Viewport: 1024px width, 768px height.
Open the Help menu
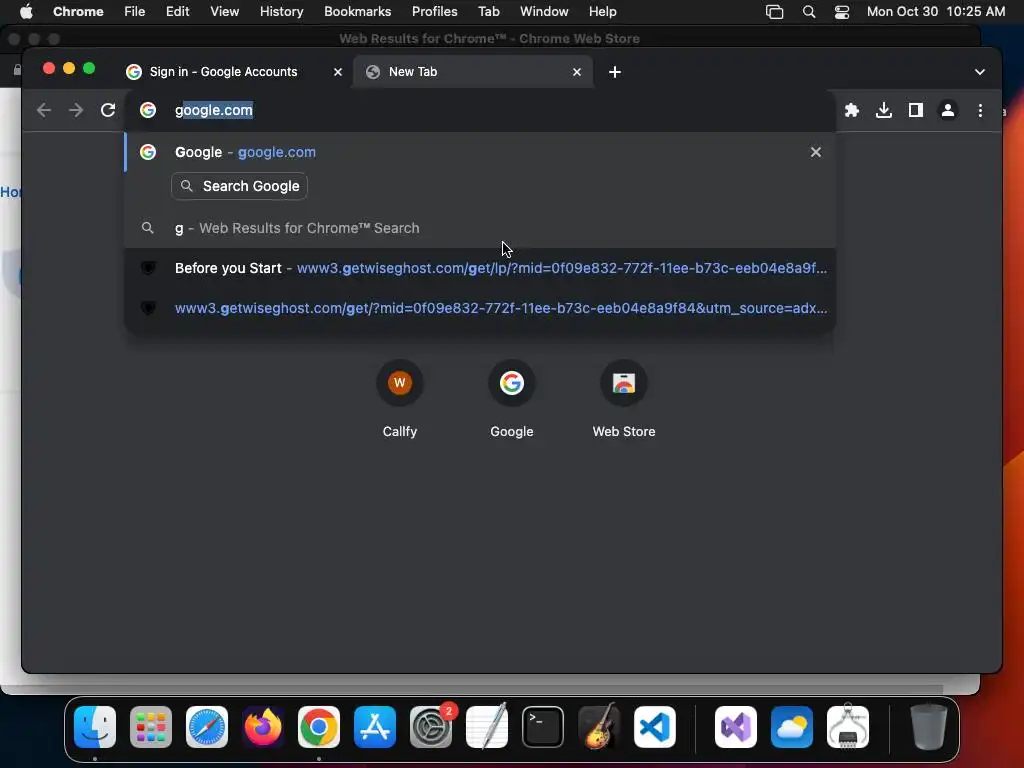tap(602, 12)
